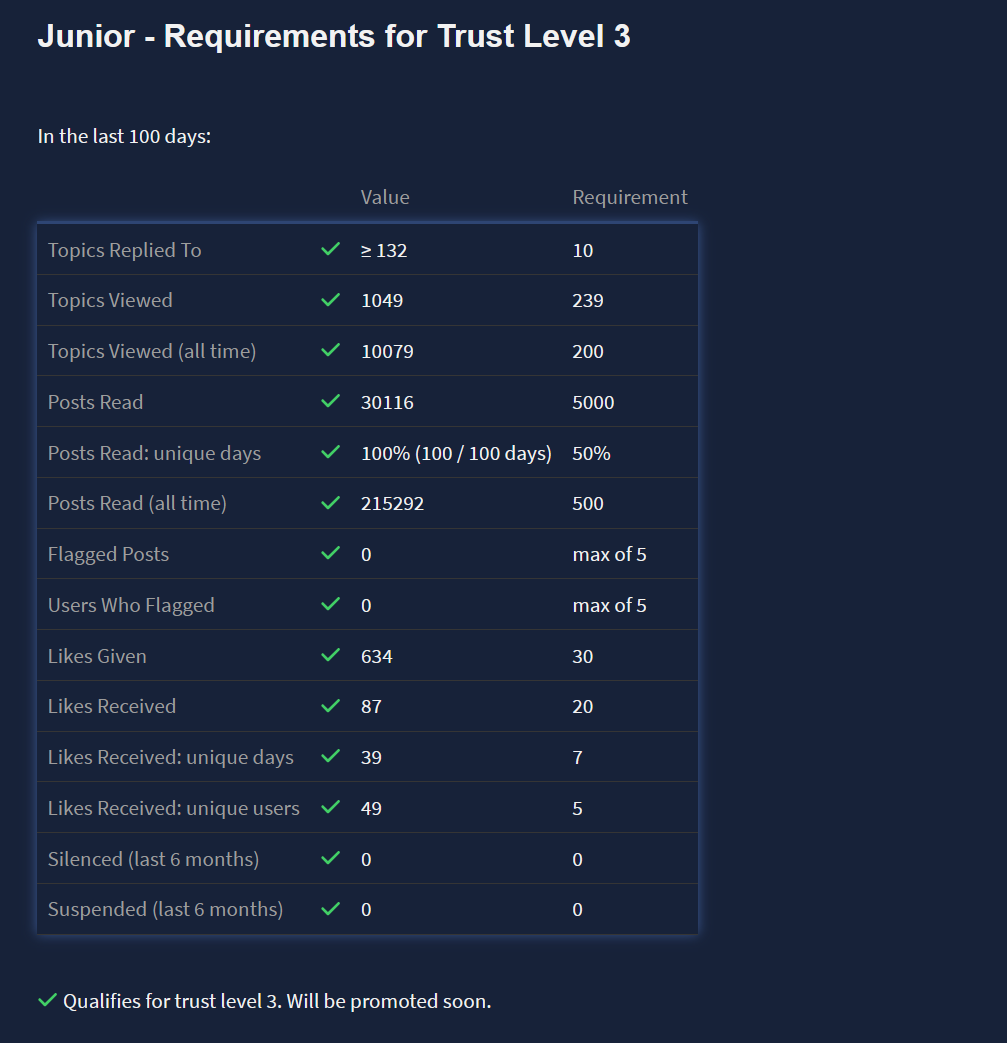Click the Posts Read: unique days checkmark
The width and height of the screenshot is (1007, 1043).
[x=330, y=453]
